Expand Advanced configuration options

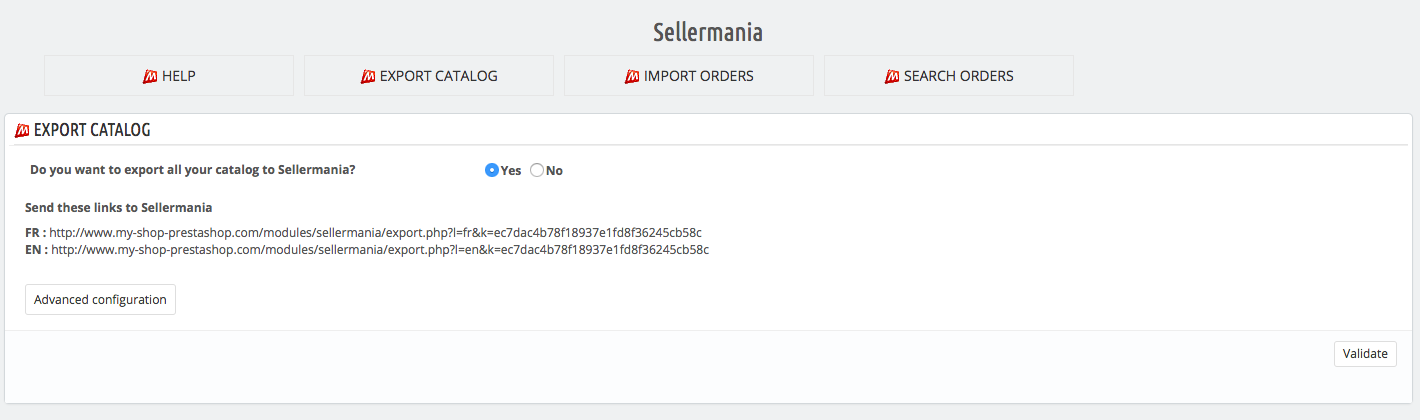100,300
